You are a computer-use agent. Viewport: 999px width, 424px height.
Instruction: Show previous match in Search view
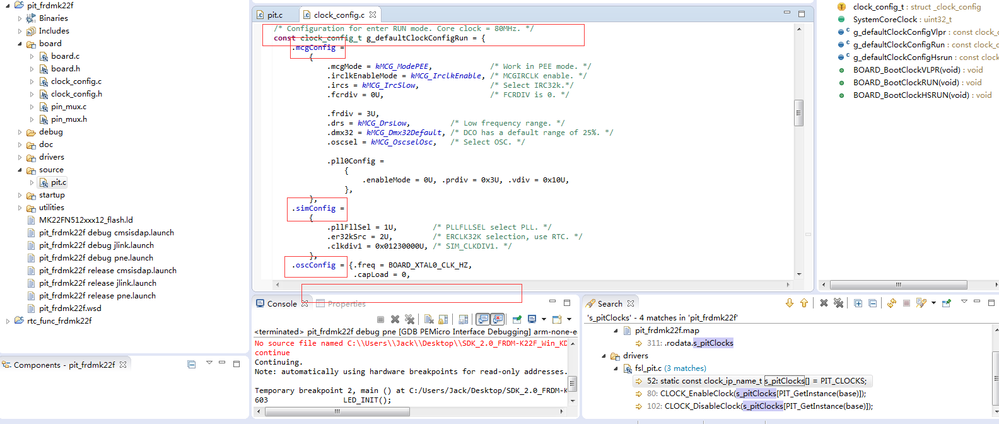pyautogui.click(x=804, y=303)
